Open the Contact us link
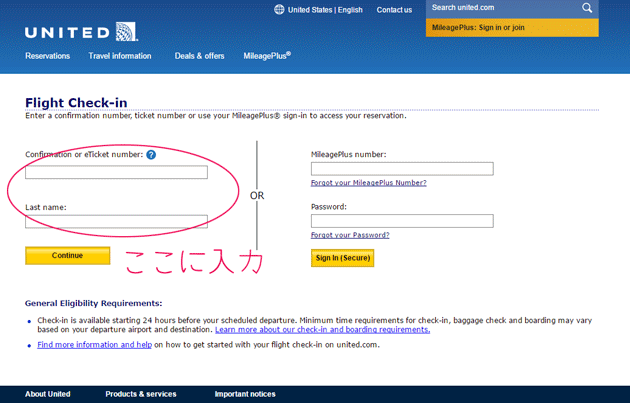630x403 pixels. click(394, 10)
